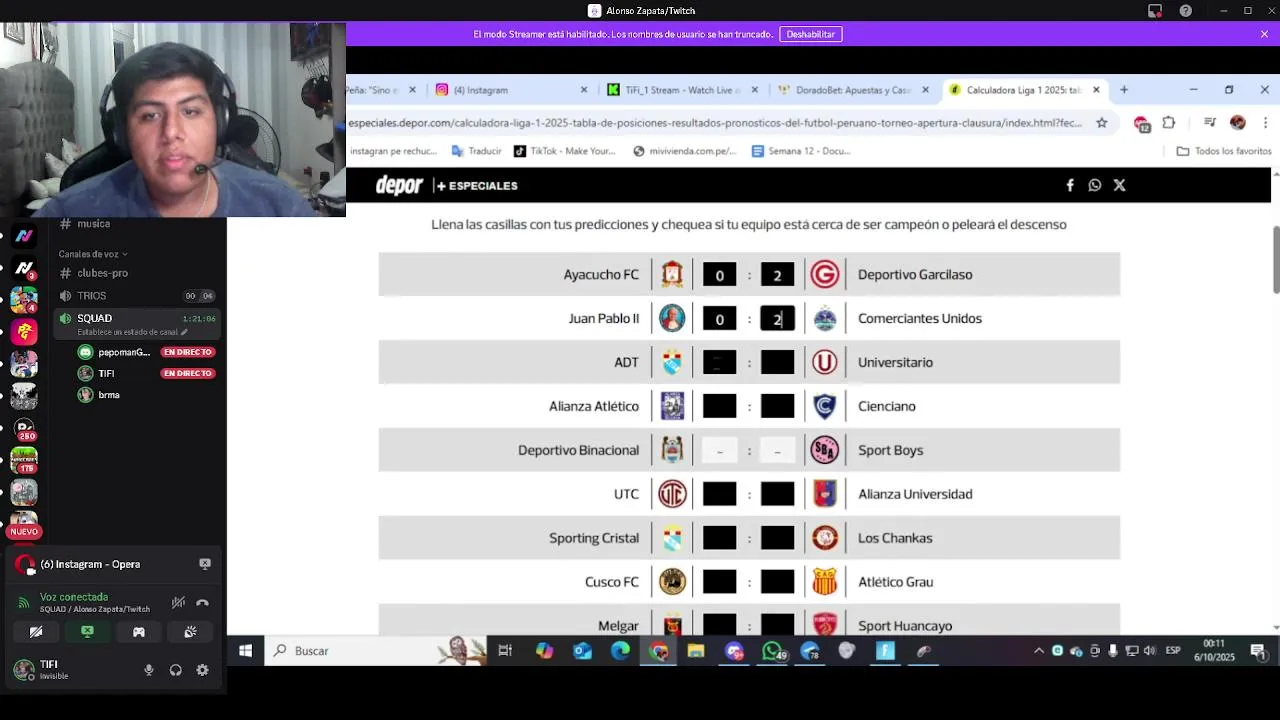Click the NUEVO server badge
Image resolution: width=1280 pixels, height=720 pixels.
(24, 532)
